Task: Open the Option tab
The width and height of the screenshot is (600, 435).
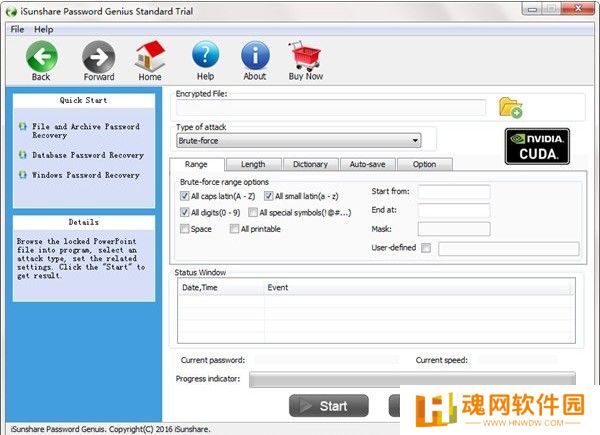Action: 425,164
